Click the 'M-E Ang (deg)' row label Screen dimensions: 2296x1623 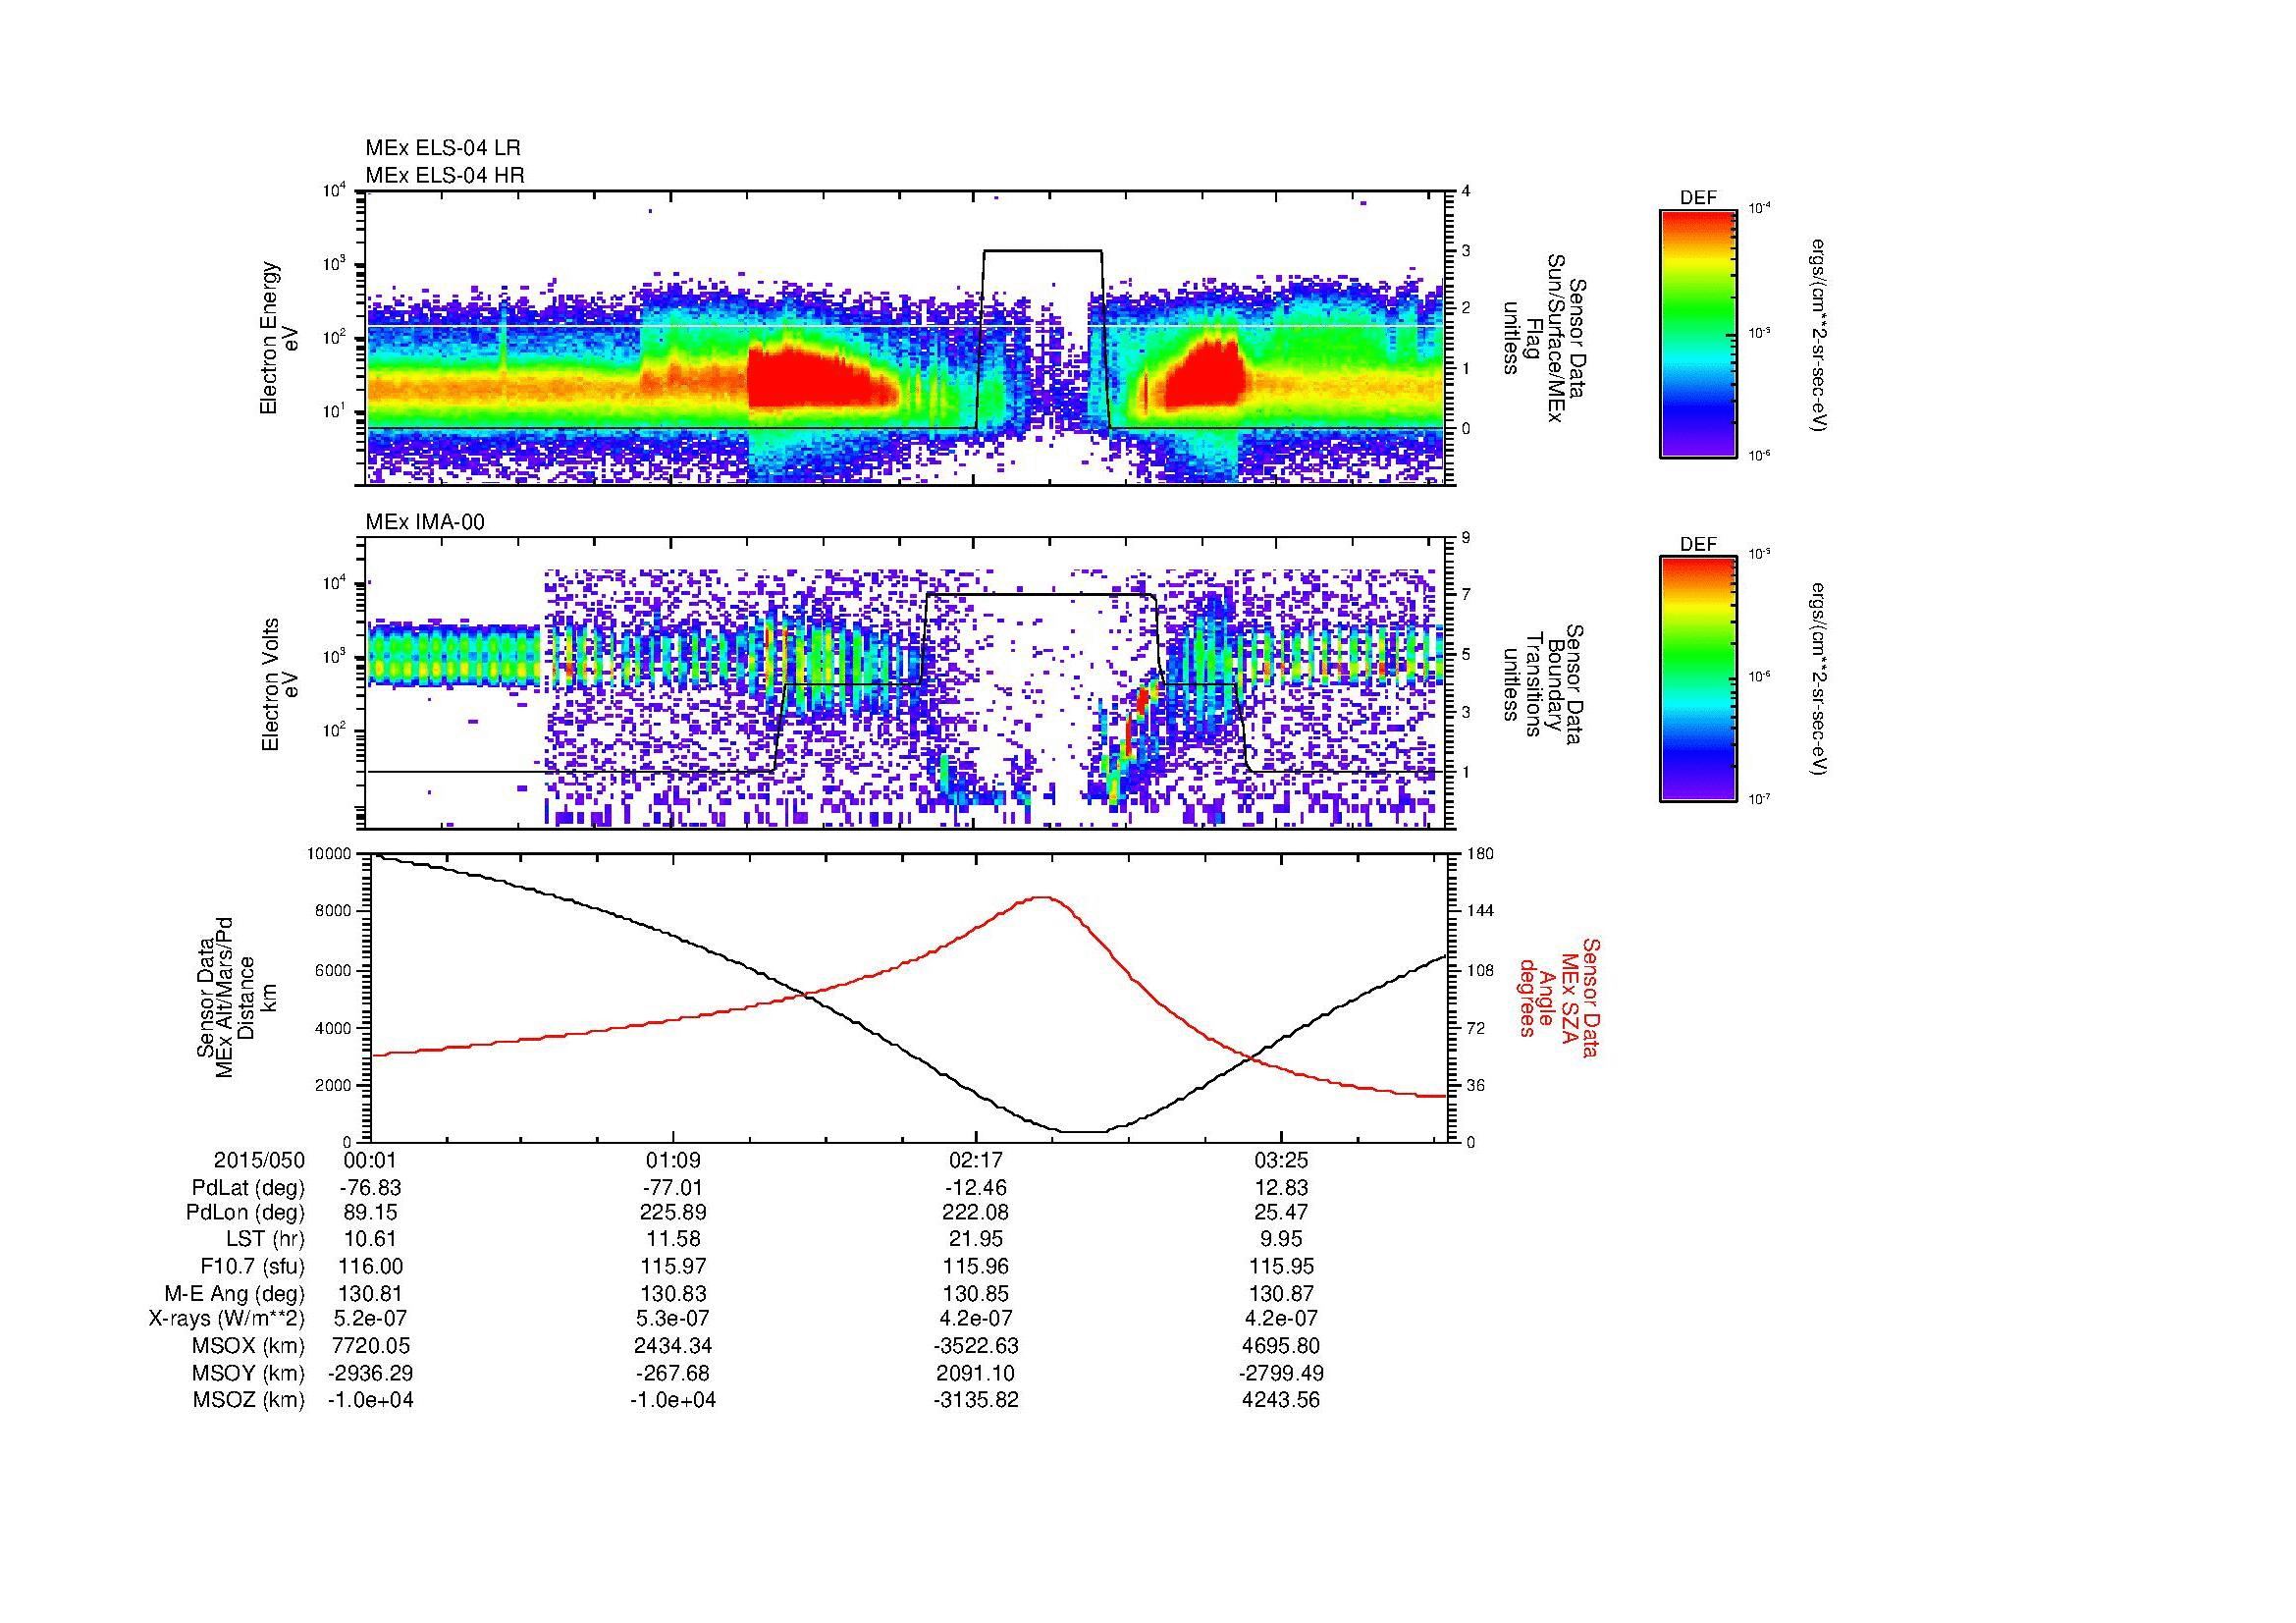coord(234,1293)
